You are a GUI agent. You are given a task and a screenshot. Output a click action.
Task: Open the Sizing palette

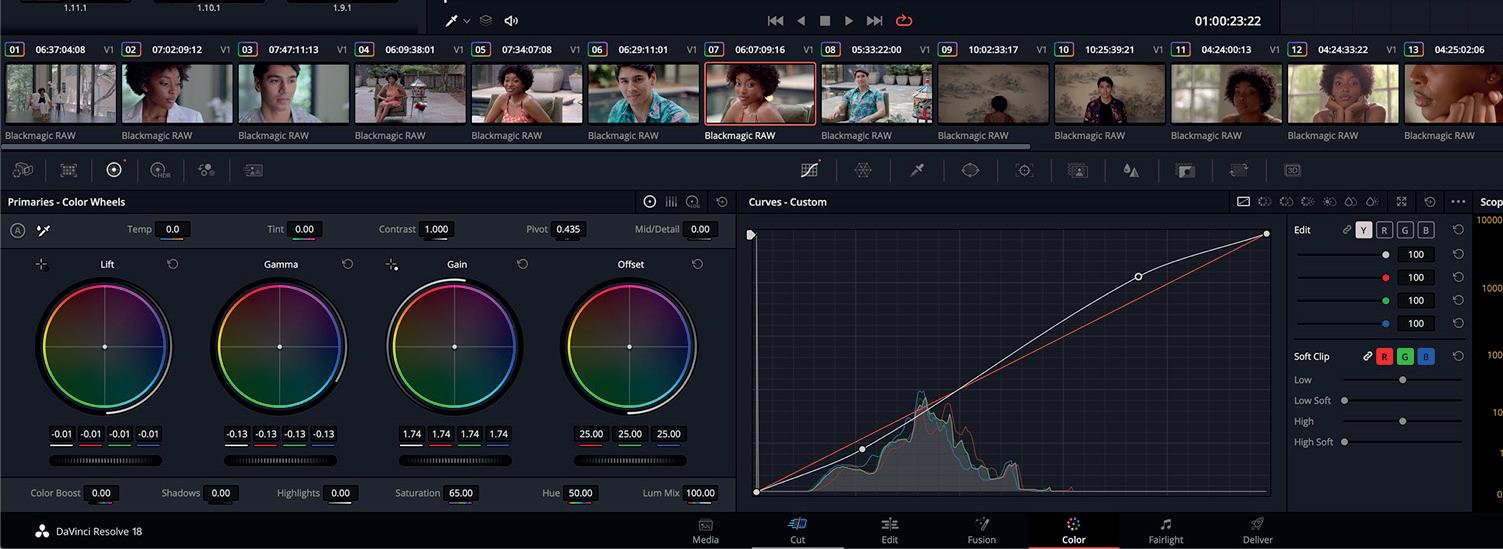1239,170
